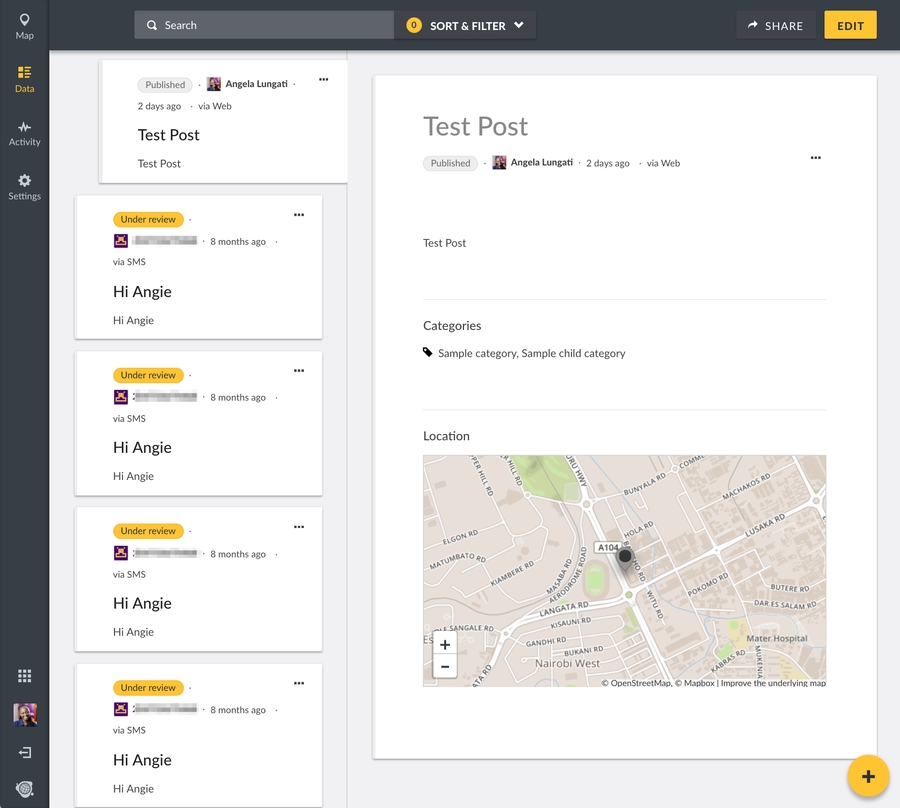The width and height of the screenshot is (900, 808).
Task: Click the logout icon in sidebar
Action: [x=24, y=752]
